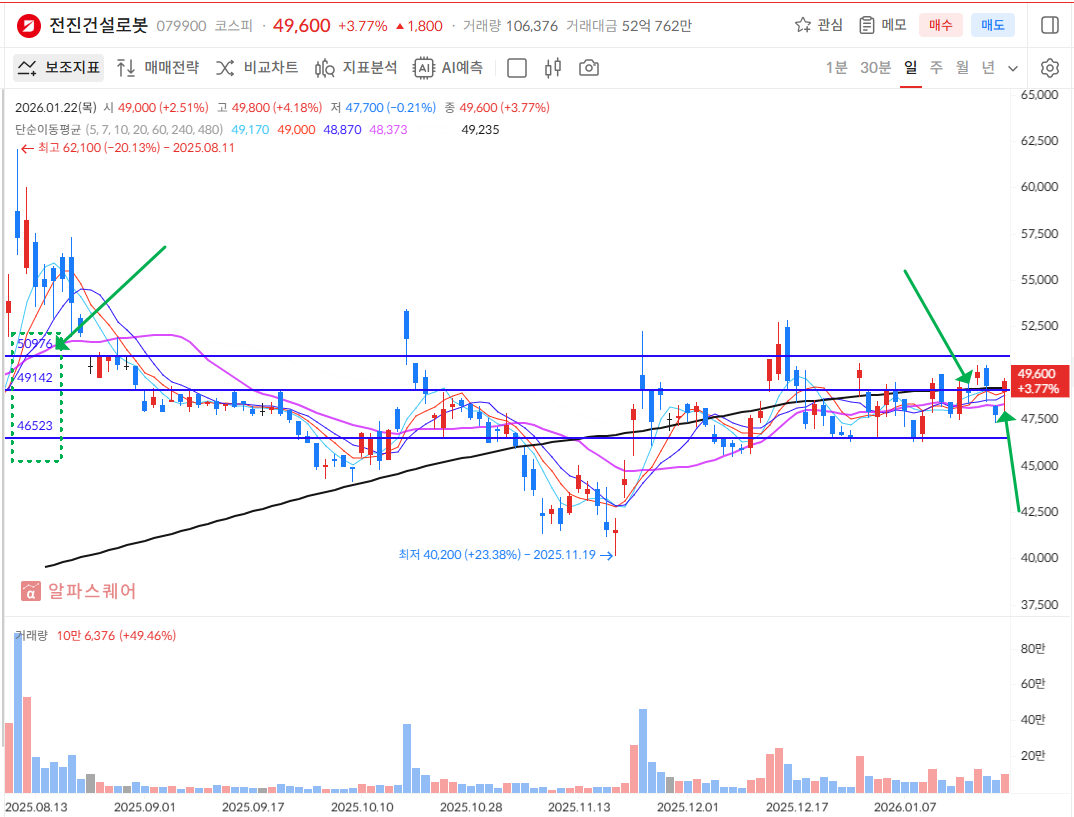The image size is (1074, 817).
Task: Switch to the 30분 timeframe tab
Action: point(875,68)
